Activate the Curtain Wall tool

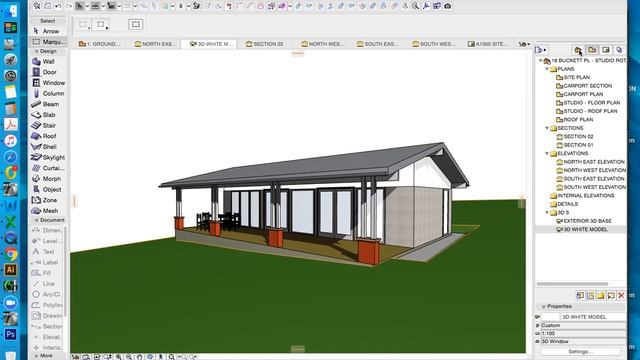tap(48, 168)
